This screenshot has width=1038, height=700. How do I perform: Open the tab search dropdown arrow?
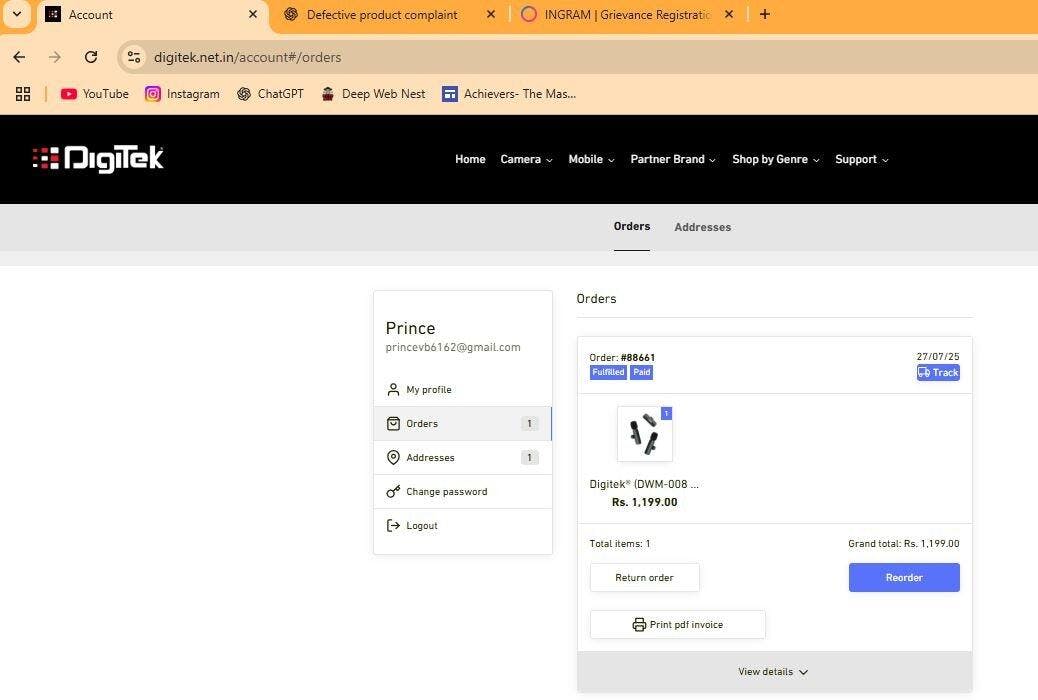[17, 14]
